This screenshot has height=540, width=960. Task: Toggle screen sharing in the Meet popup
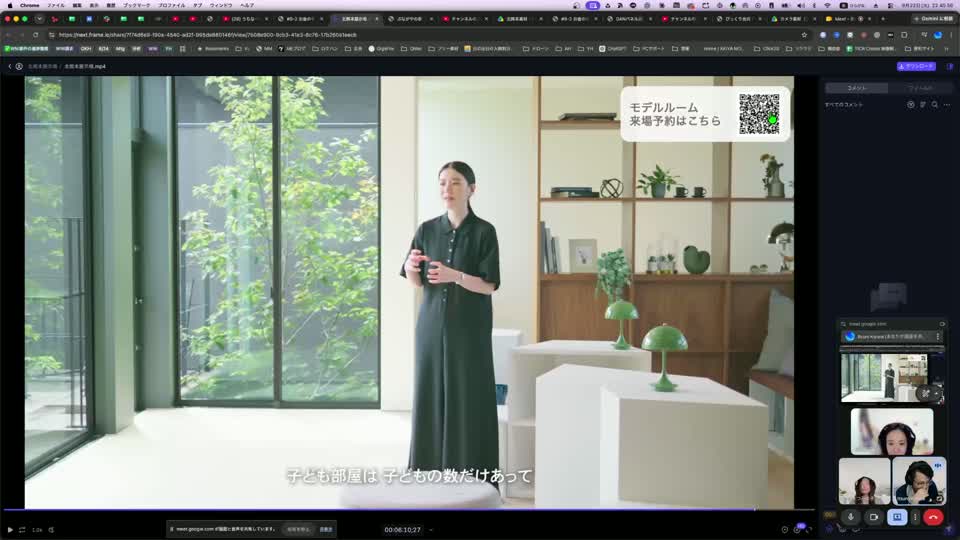(x=897, y=517)
